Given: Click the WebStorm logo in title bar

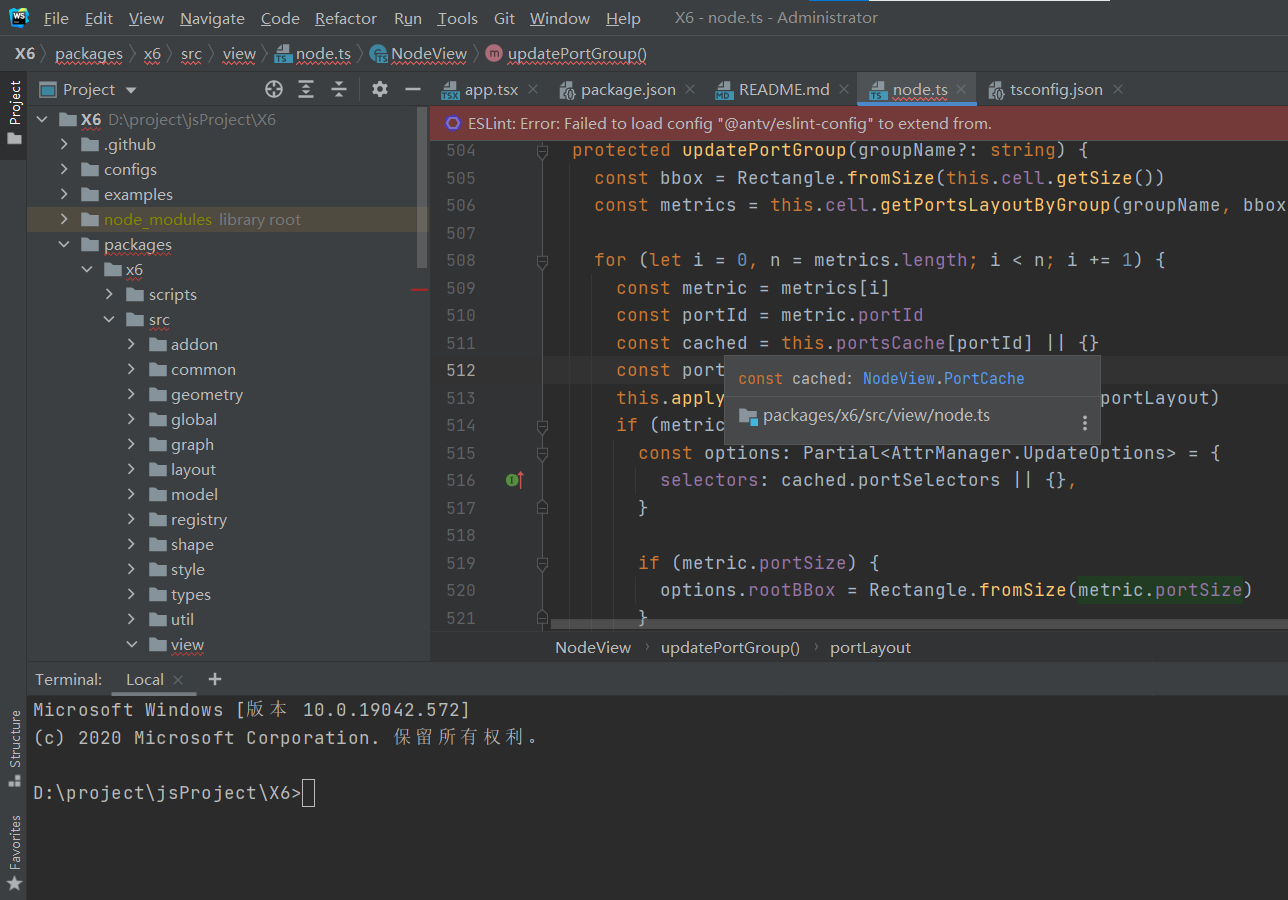Looking at the screenshot, I should tap(19, 17).
